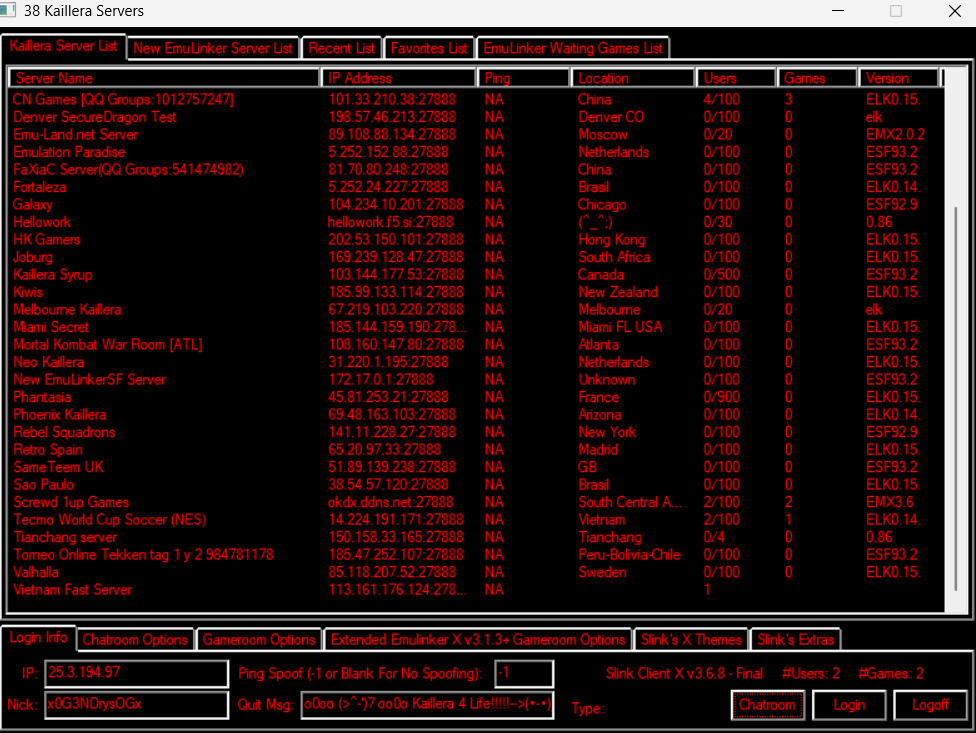Select the Fortaleza server row
This screenshot has width=976, height=733.
click(476, 187)
